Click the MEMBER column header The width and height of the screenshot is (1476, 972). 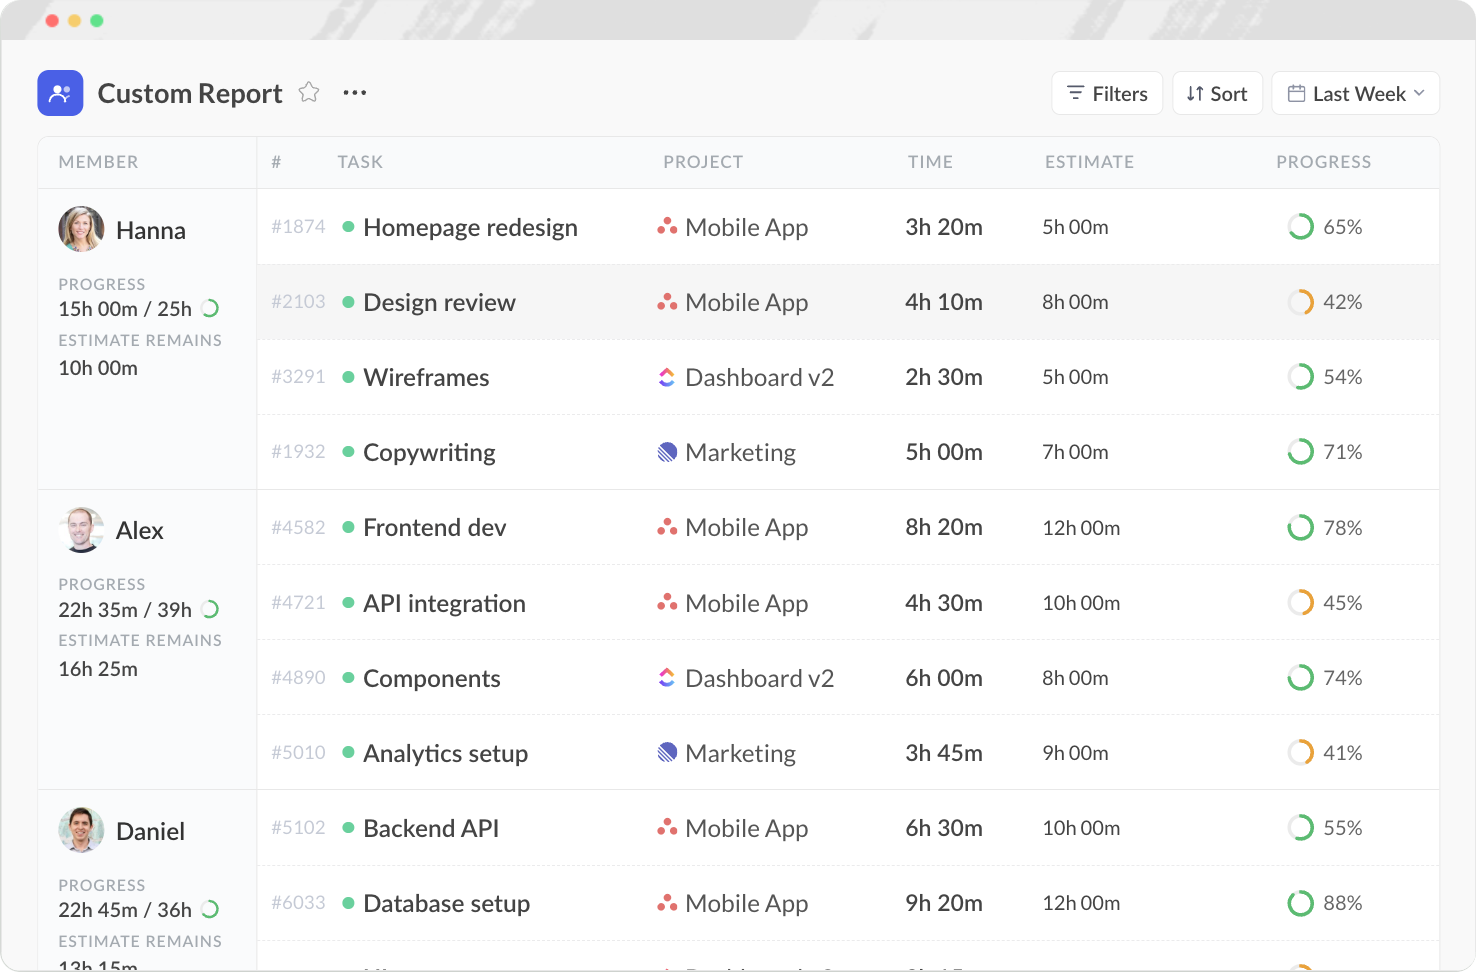[98, 162]
